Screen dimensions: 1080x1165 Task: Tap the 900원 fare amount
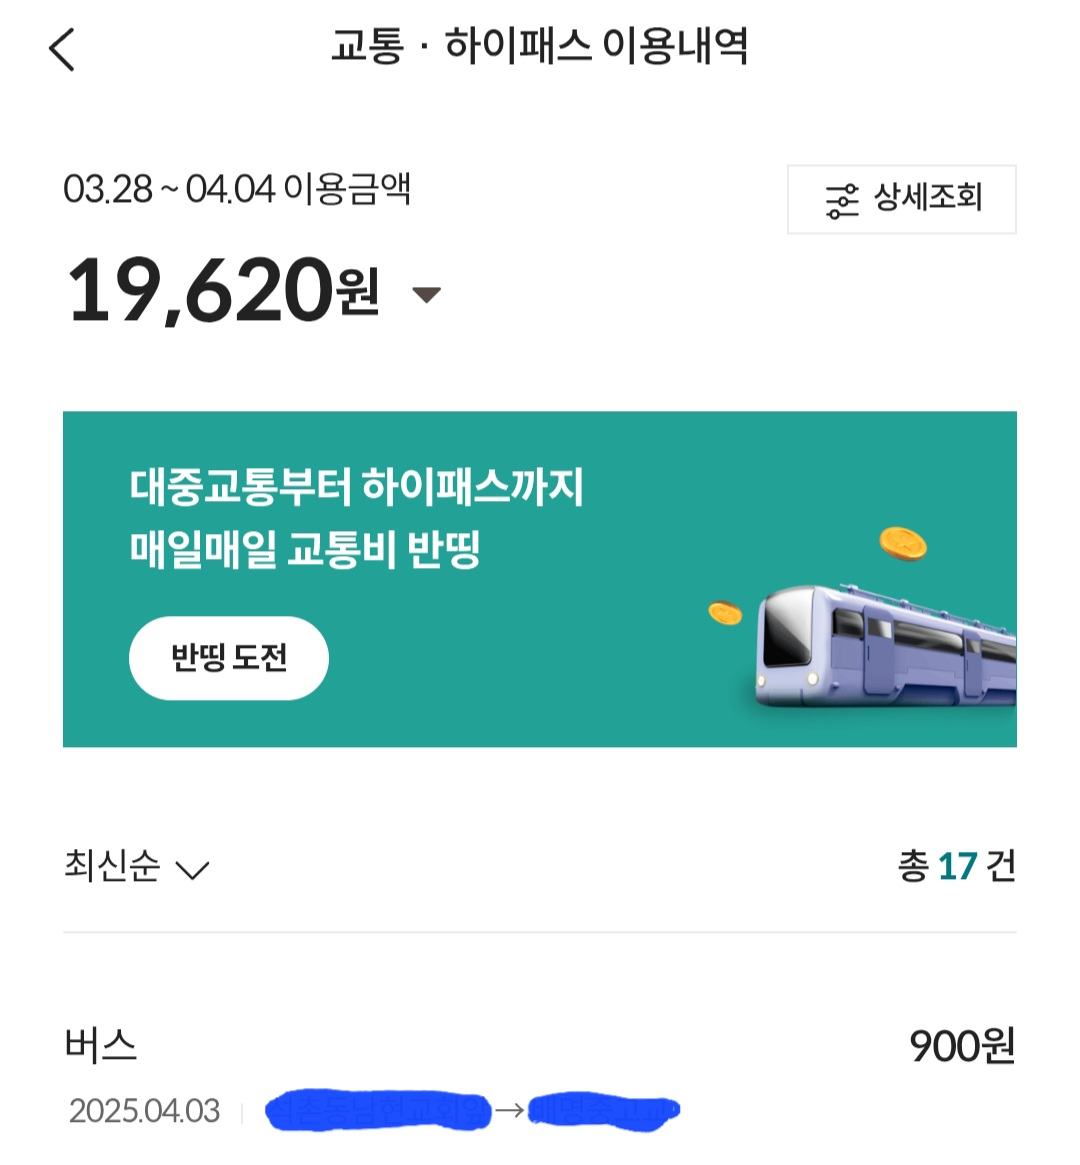click(961, 1046)
